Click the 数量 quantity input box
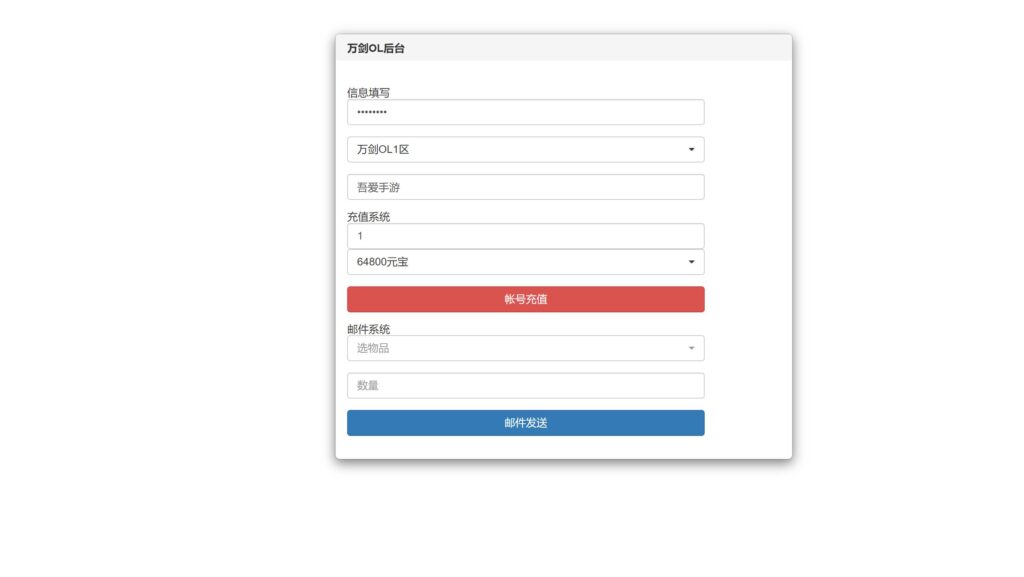1024x577 pixels. click(x=525, y=385)
